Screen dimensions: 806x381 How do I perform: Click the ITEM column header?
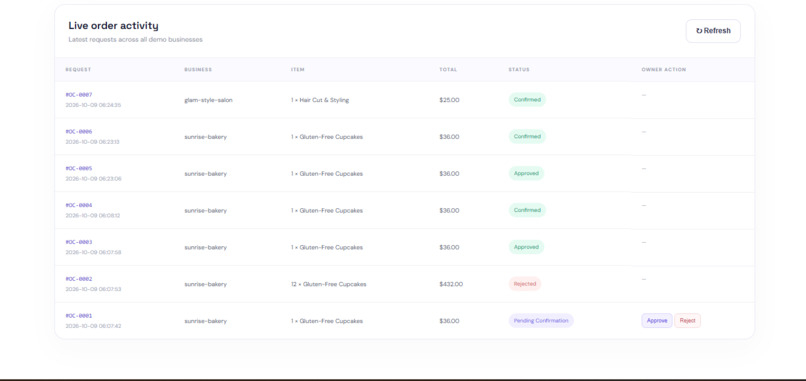click(298, 70)
